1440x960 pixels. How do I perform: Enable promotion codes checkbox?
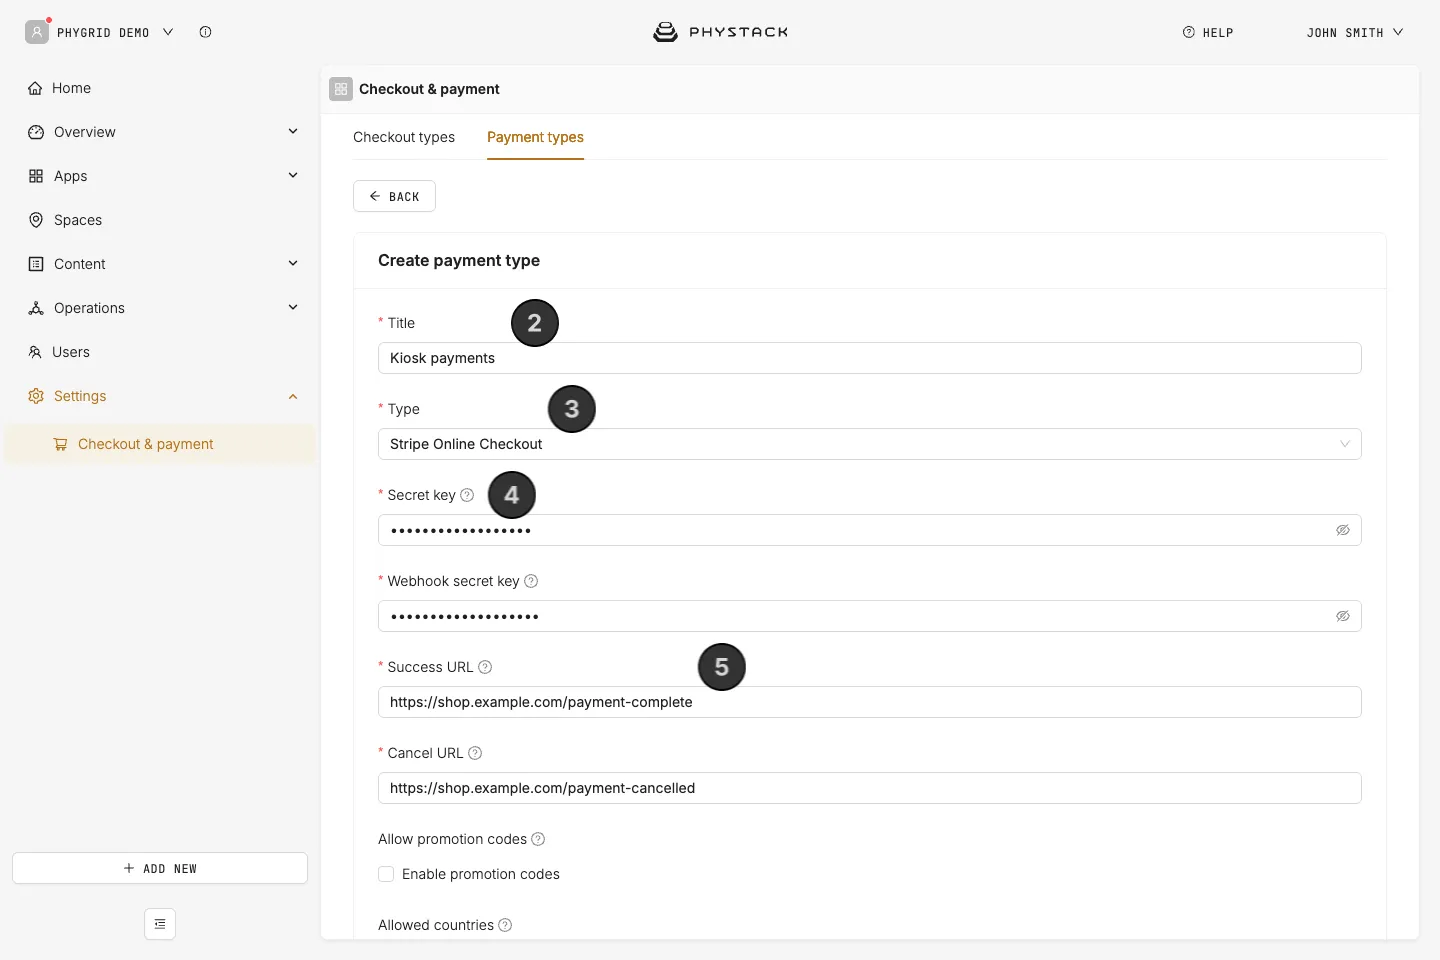386,874
